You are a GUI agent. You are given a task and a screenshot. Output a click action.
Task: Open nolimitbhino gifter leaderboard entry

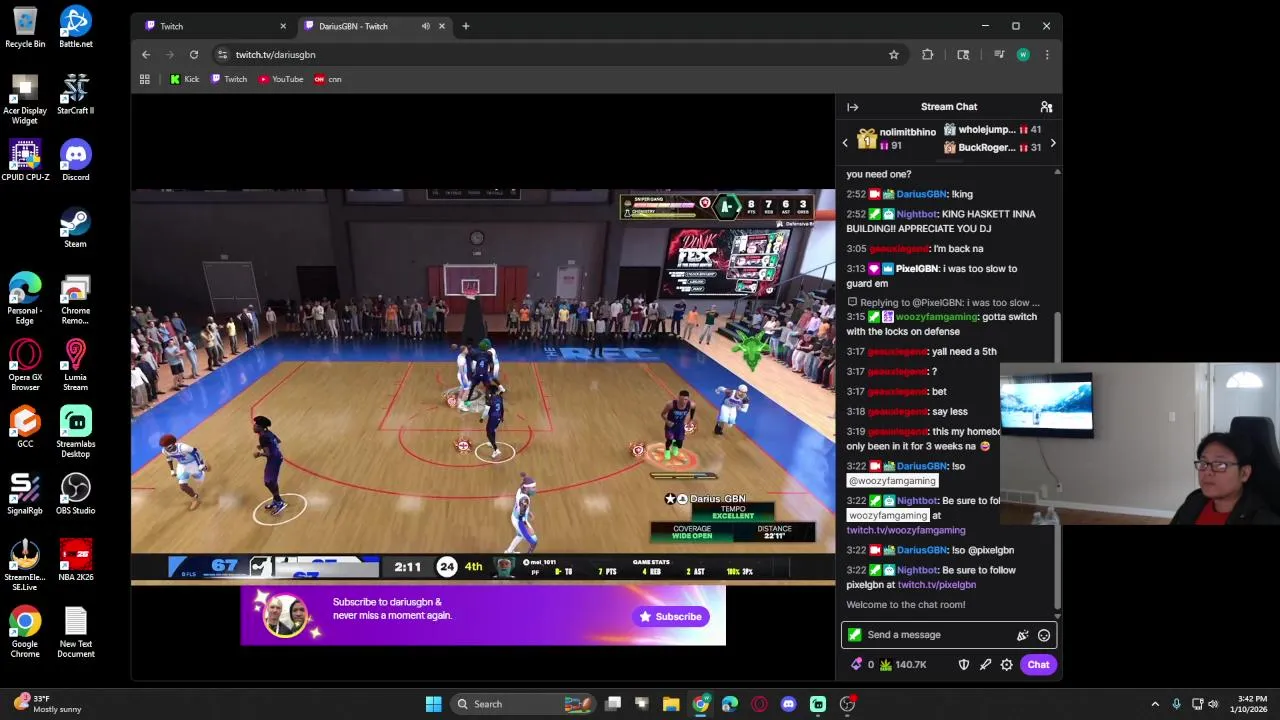pyautogui.click(x=896, y=139)
